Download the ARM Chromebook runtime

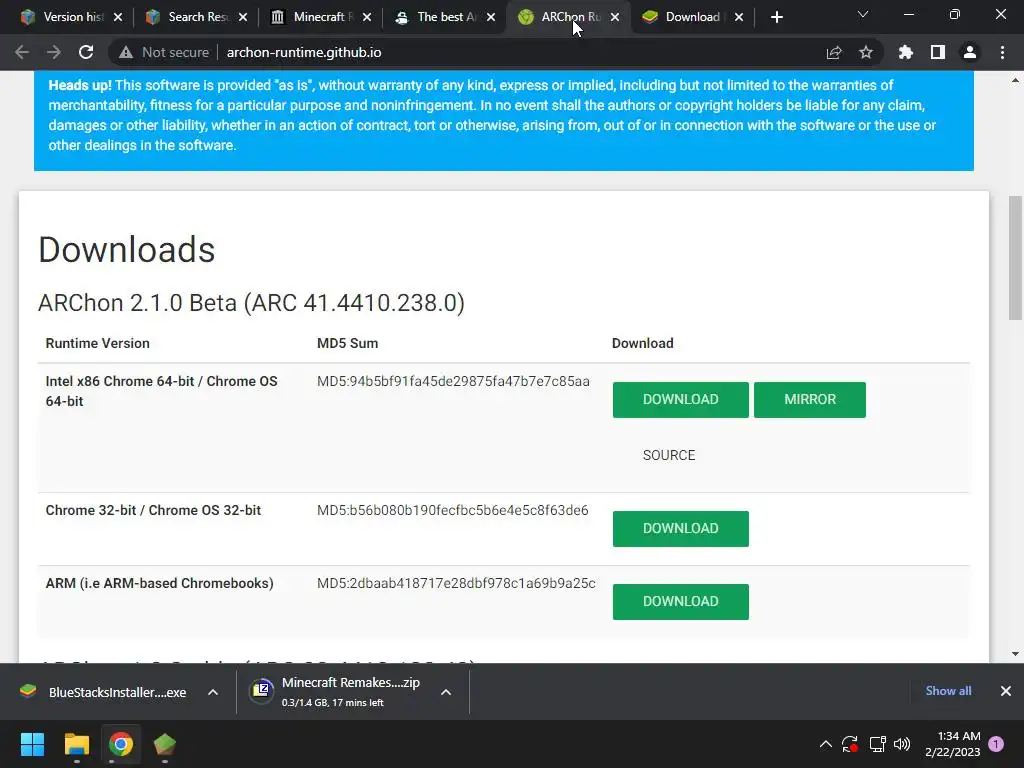point(680,601)
